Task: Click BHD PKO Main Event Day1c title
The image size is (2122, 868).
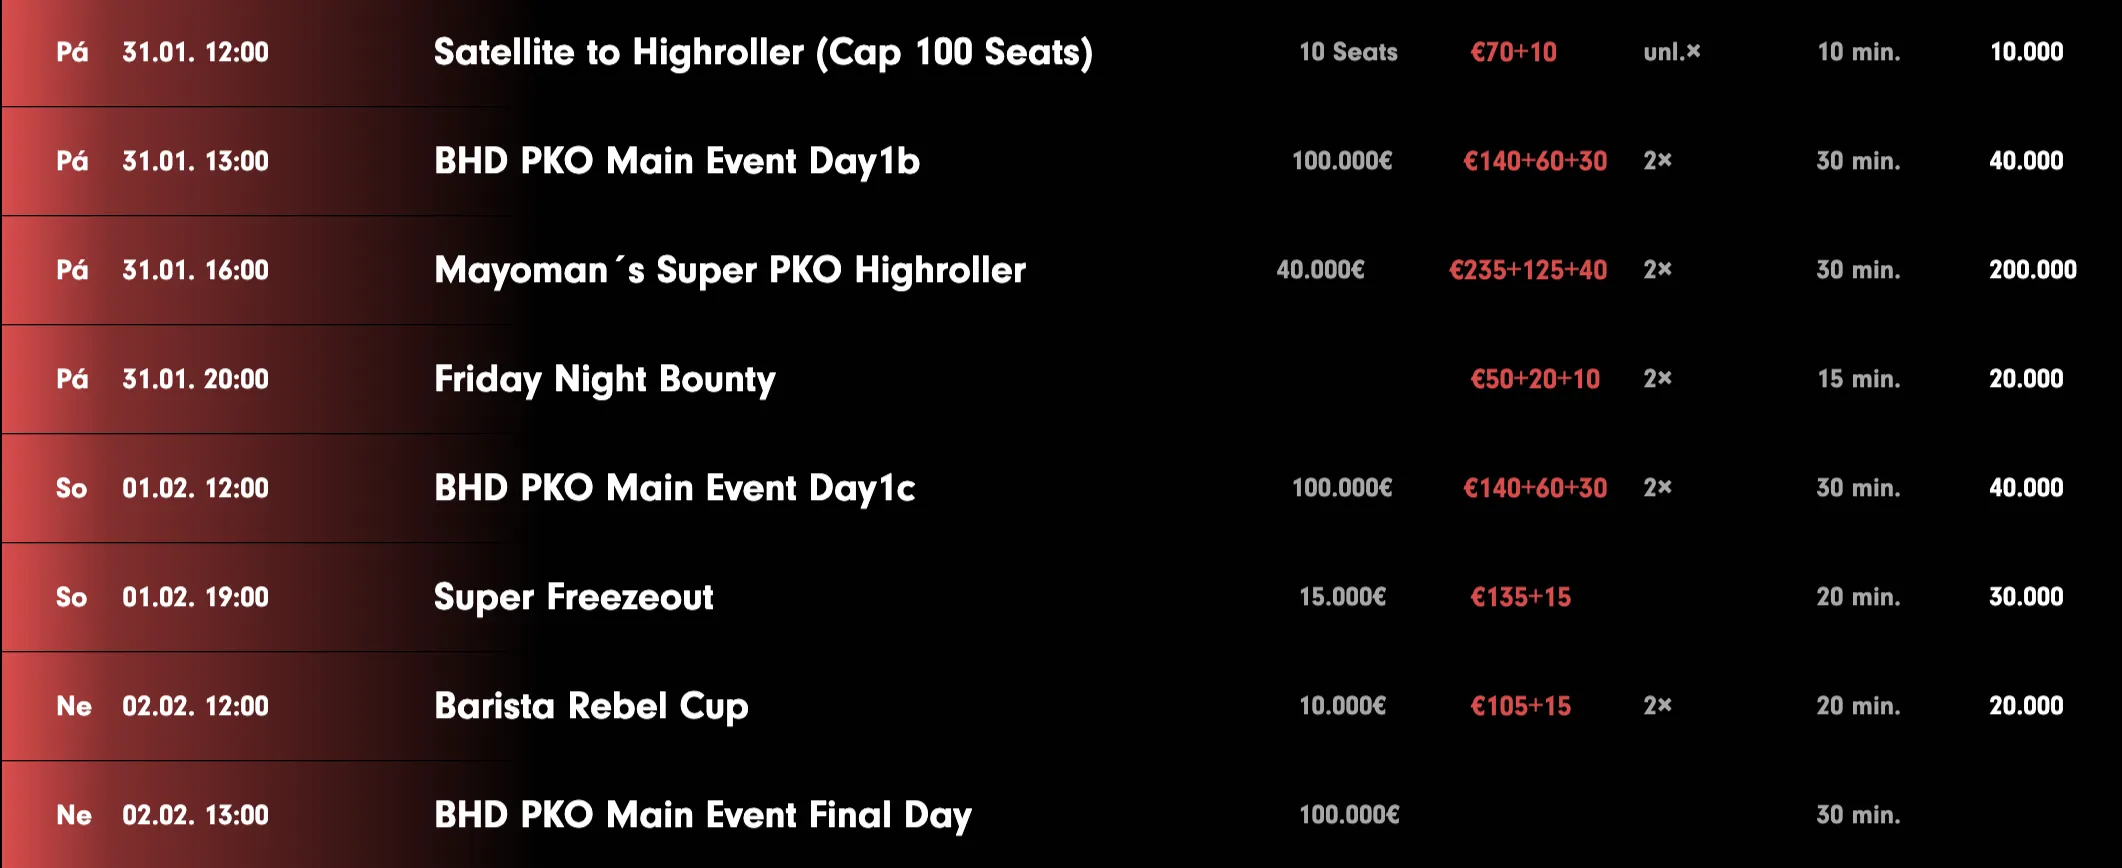Action: 674,488
